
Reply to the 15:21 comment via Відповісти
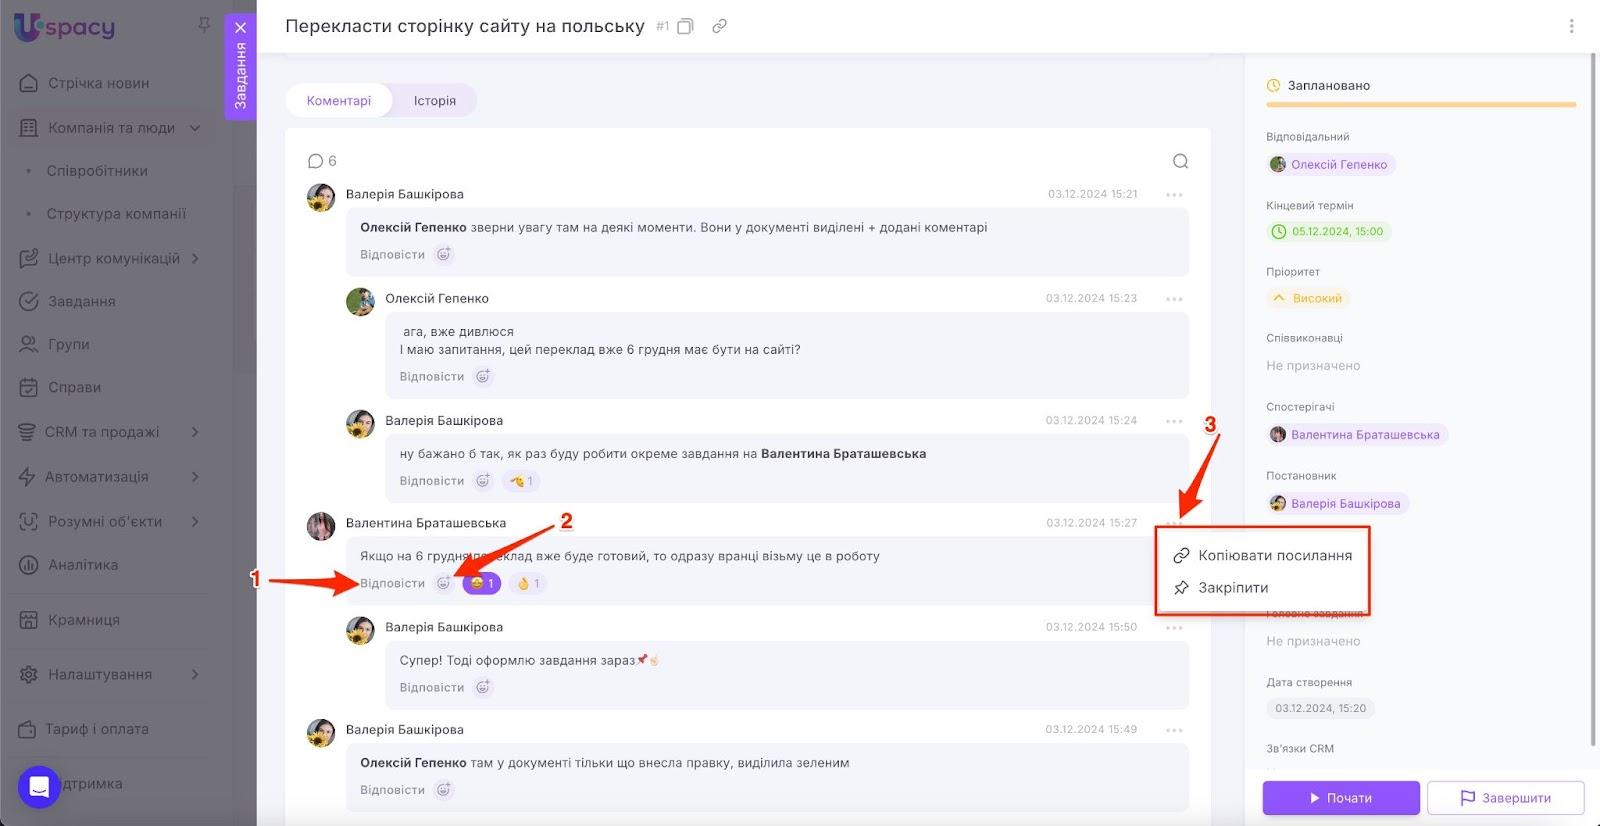[392, 255]
